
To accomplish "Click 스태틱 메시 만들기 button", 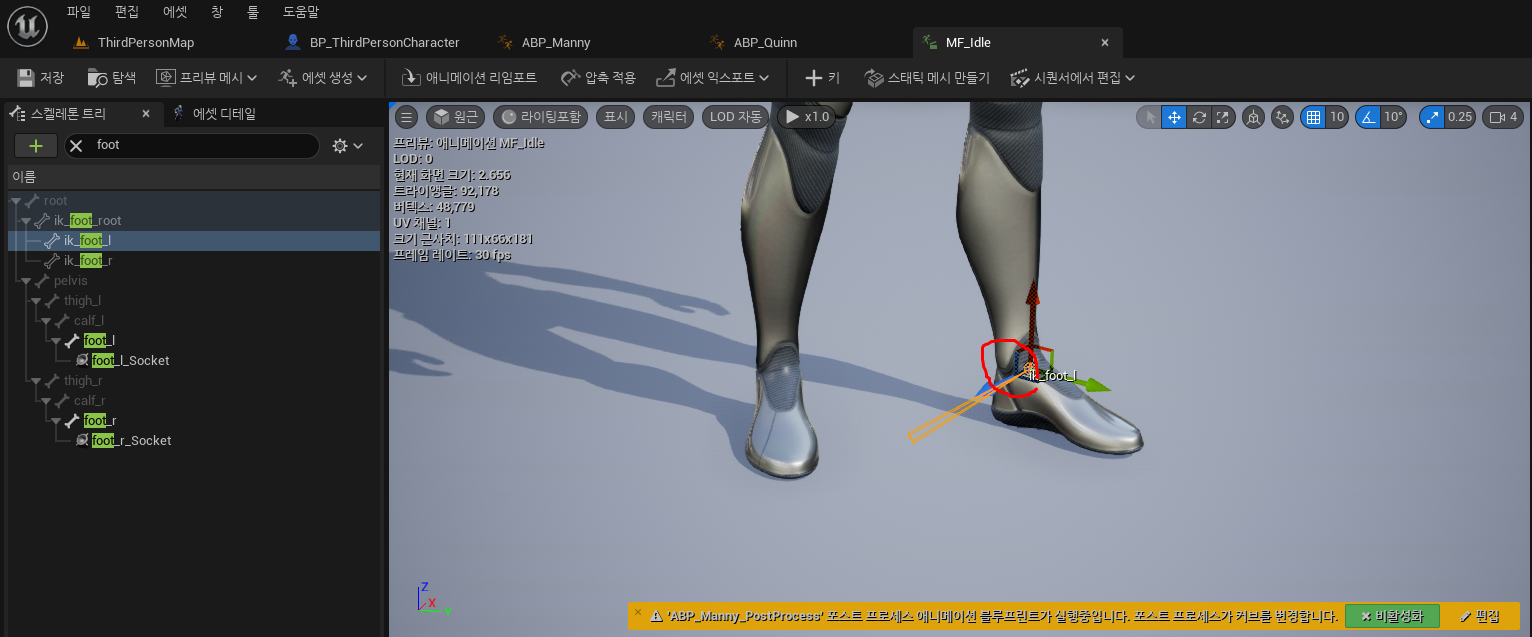I will (x=927, y=77).
